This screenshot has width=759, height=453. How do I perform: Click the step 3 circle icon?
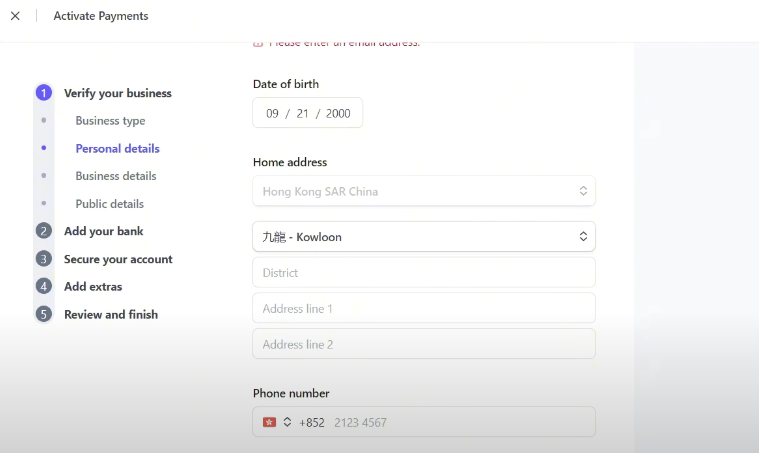click(x=43, y=259)
